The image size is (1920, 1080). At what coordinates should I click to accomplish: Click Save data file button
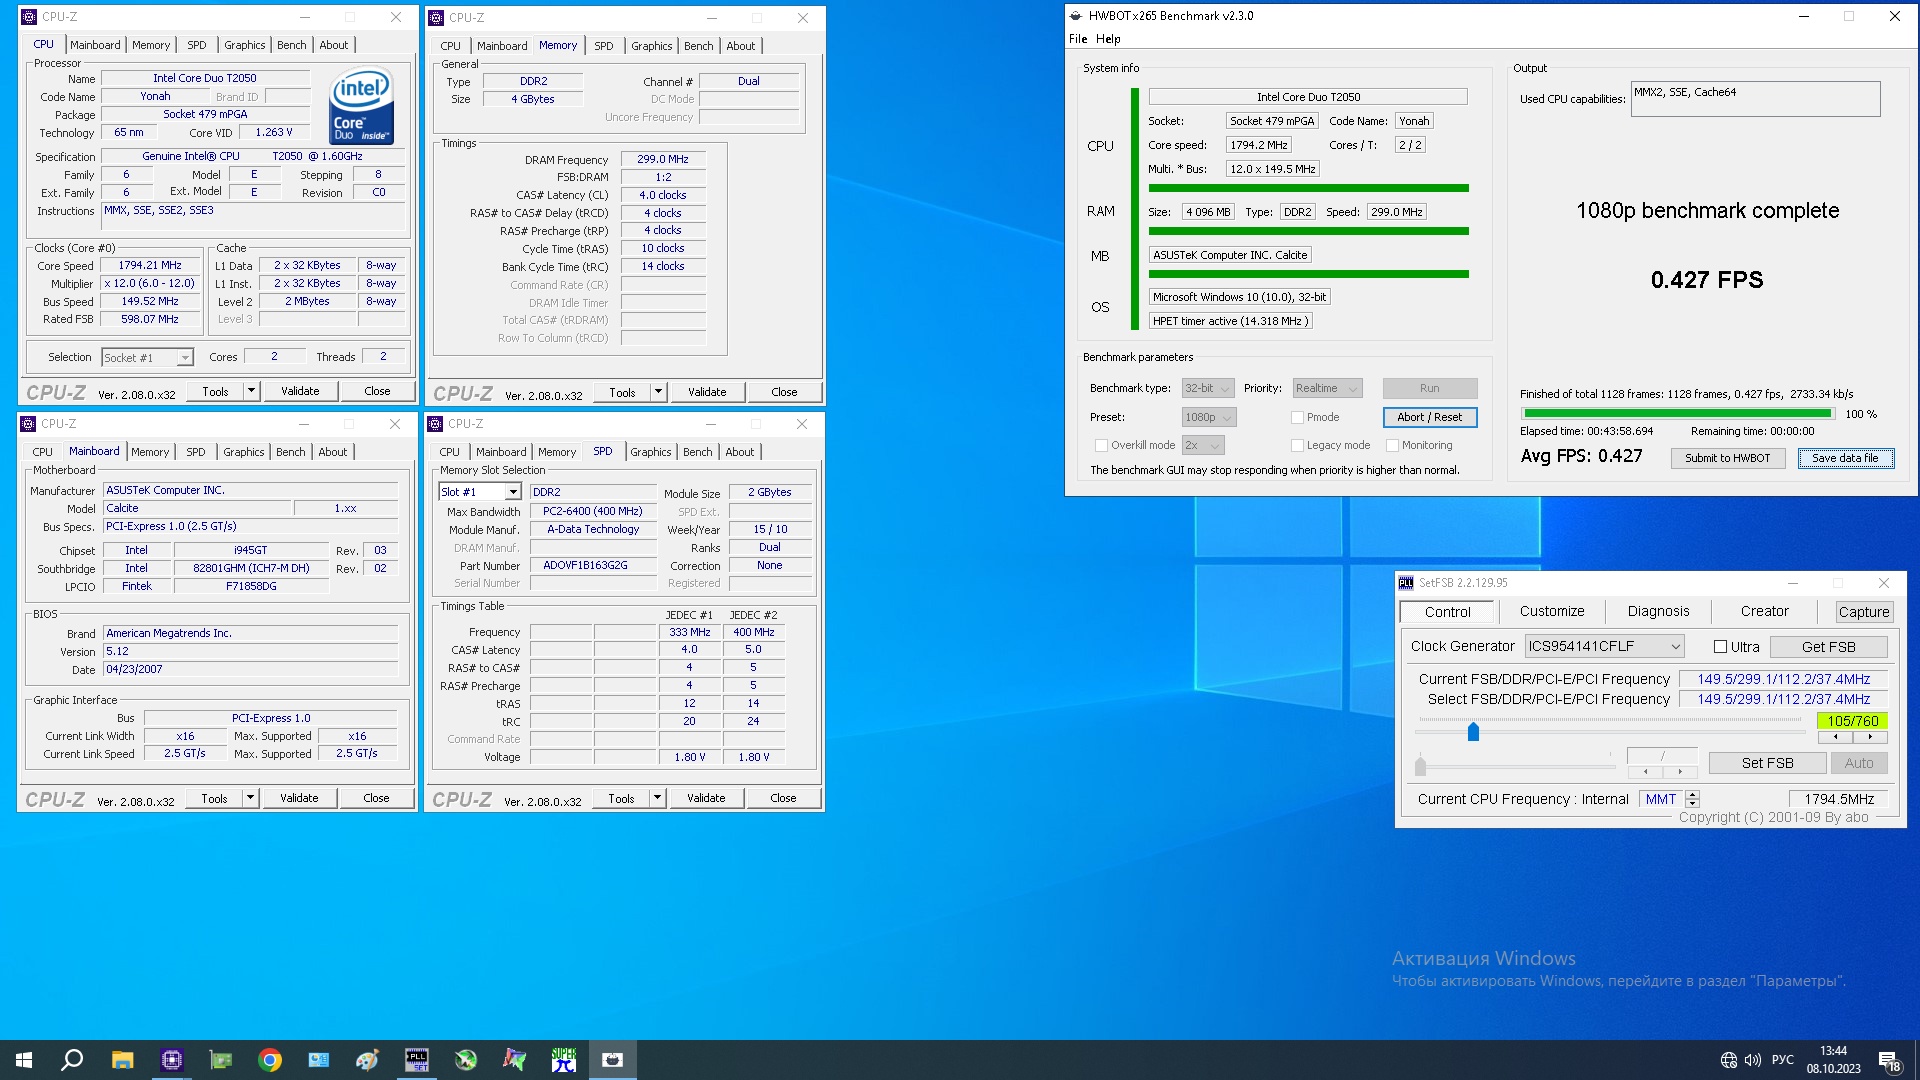(x=1845, y=458)
